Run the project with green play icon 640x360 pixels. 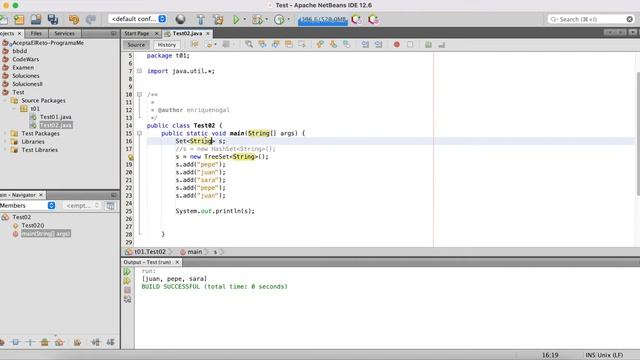pos(236,19)
